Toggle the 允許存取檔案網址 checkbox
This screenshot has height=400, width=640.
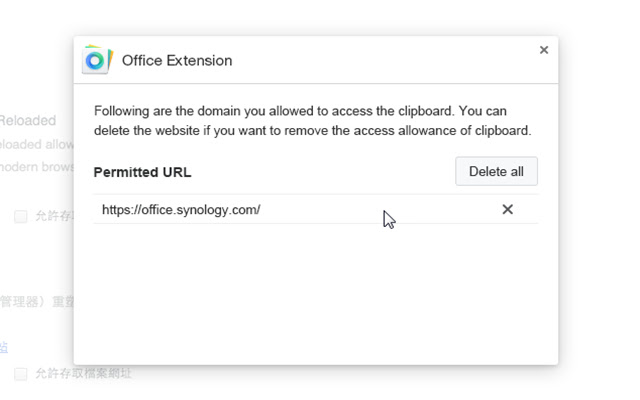[20, 374]
